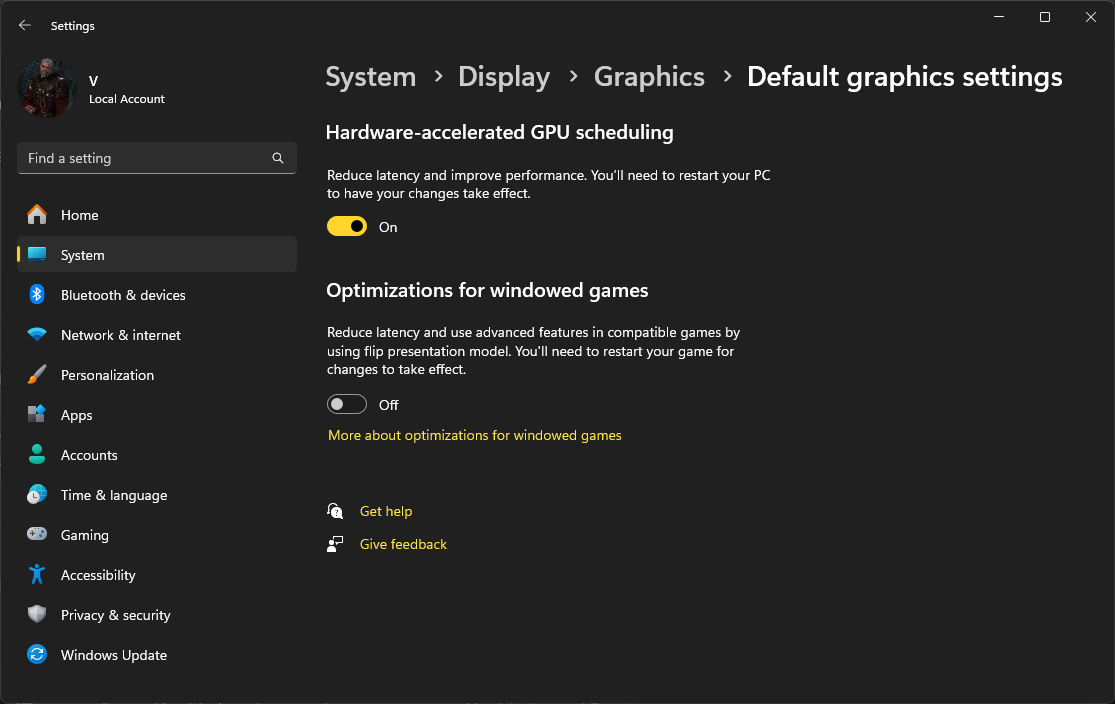Enable optimizations for windowed games toggle

[x=347, y=405]
